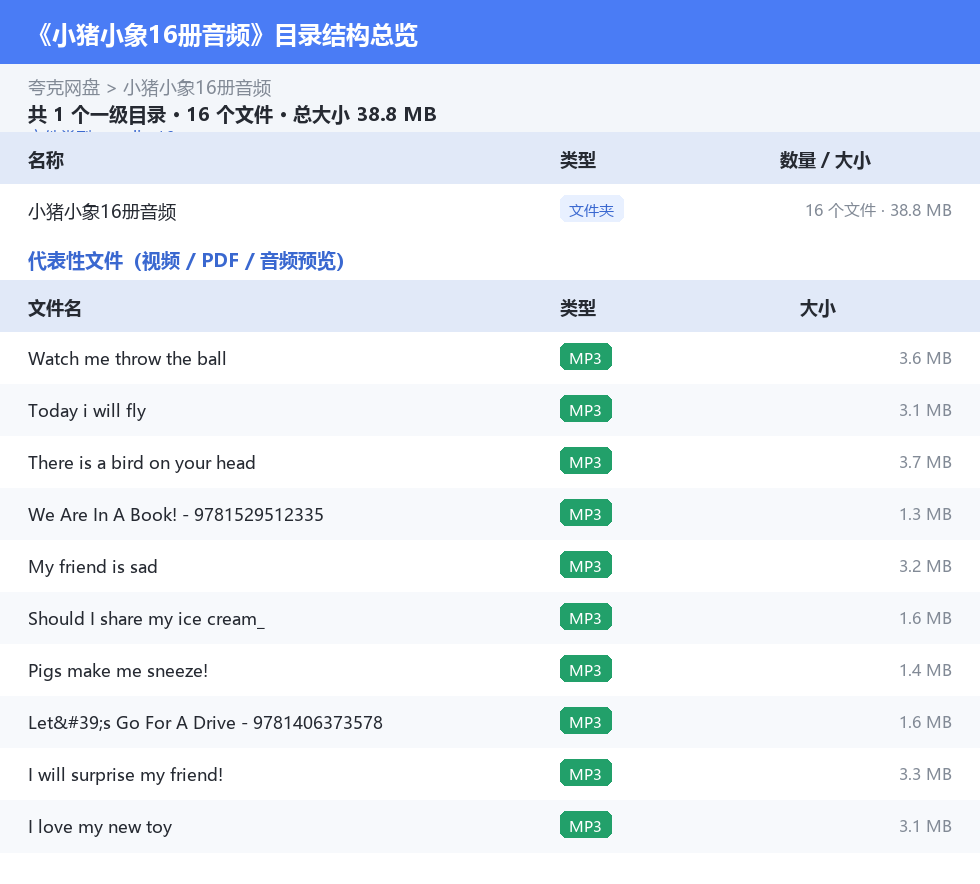Click the 夸克网盘 breadcrumb
The image size is (980, 884).
(64, 88)
